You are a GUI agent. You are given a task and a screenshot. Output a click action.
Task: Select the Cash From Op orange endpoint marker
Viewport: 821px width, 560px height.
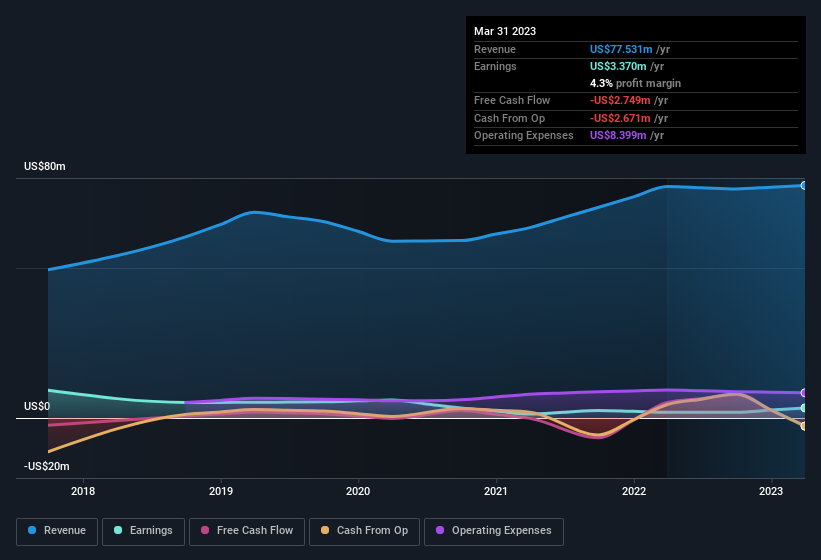coord(804,426)
